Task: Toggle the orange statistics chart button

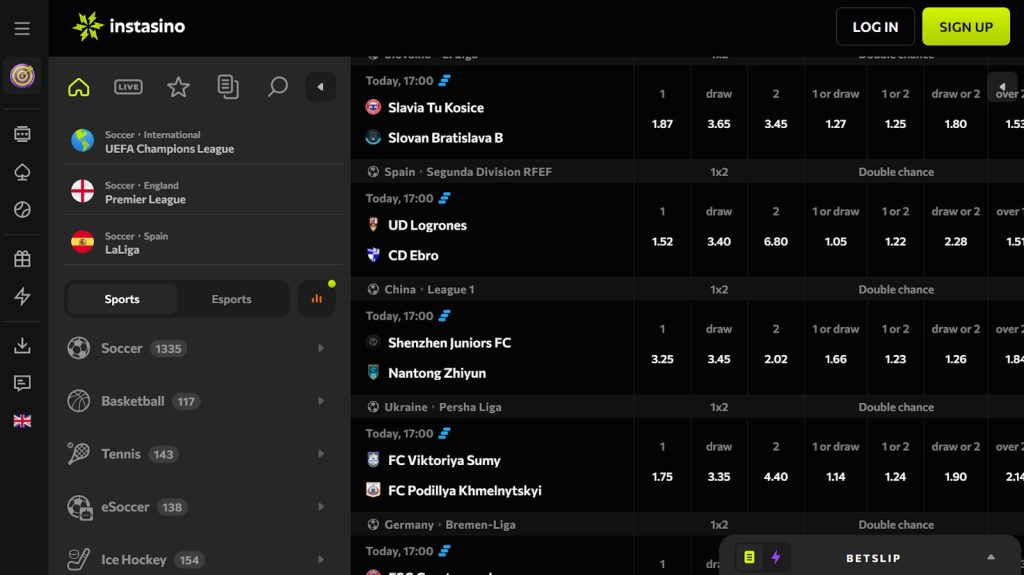Action: coord(316,299)
